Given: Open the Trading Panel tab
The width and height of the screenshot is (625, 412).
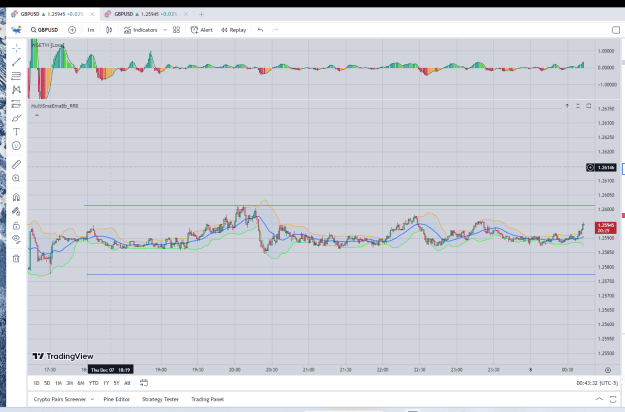Looking at the screenshot, I should point(207,399).
